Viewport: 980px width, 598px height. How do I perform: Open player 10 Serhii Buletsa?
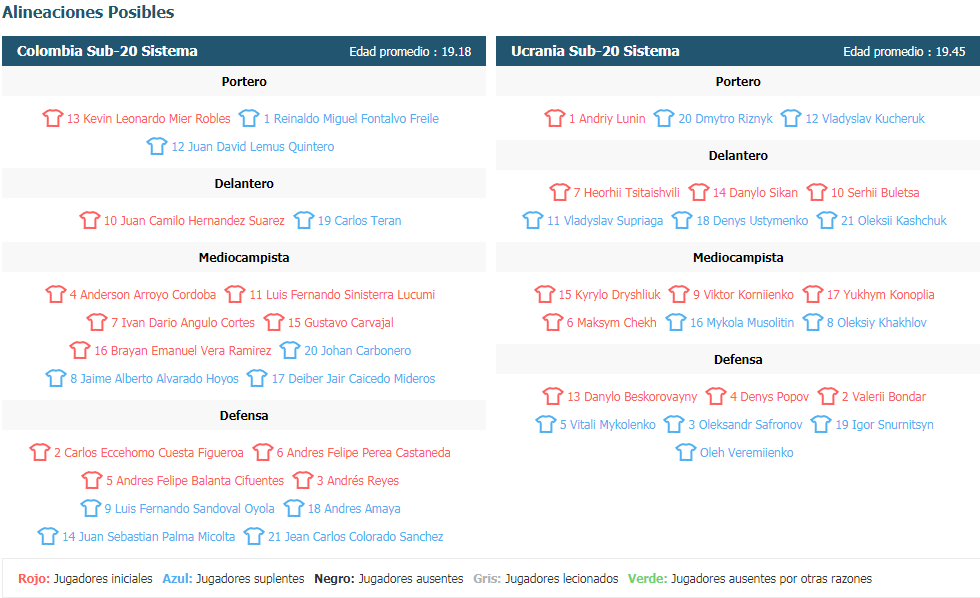coord(875,192)
